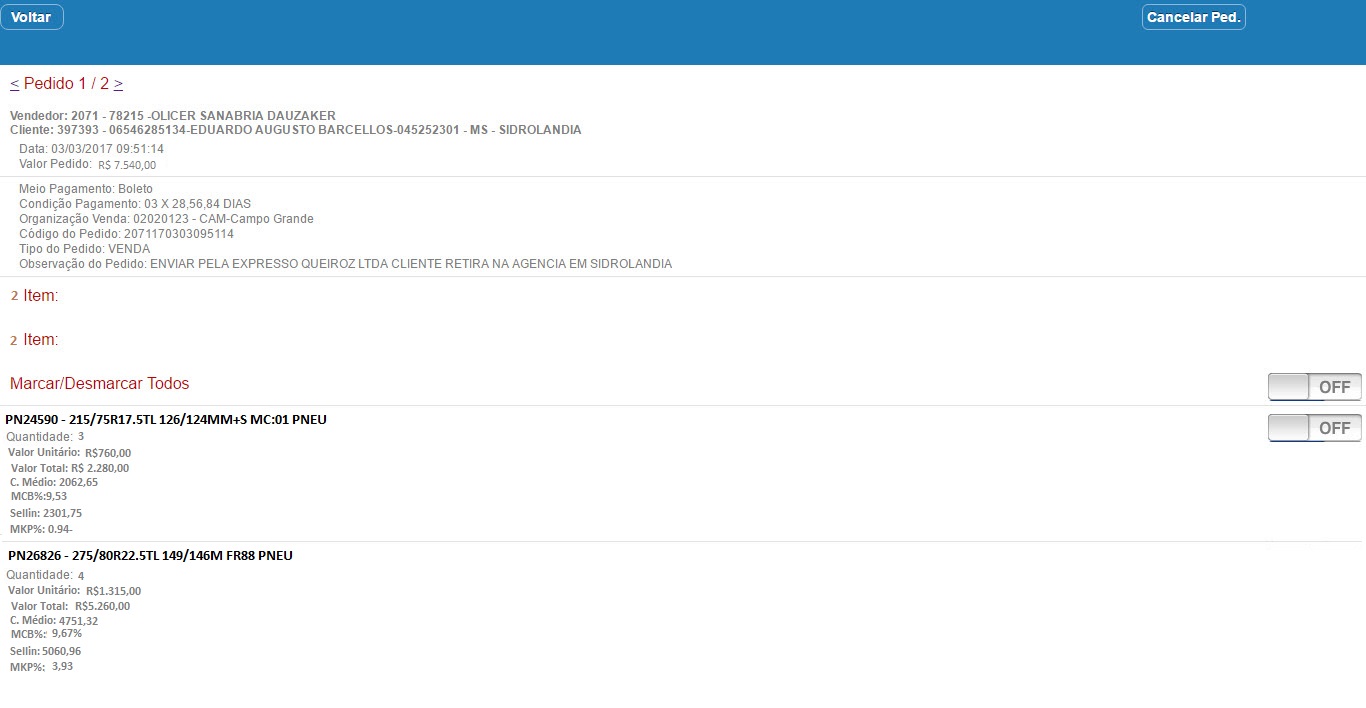Select the Cliente EDUARDO AUGUSTO BARCELLOS line
The width and height of the screenshot is (1366, 708).
(296, 130)
